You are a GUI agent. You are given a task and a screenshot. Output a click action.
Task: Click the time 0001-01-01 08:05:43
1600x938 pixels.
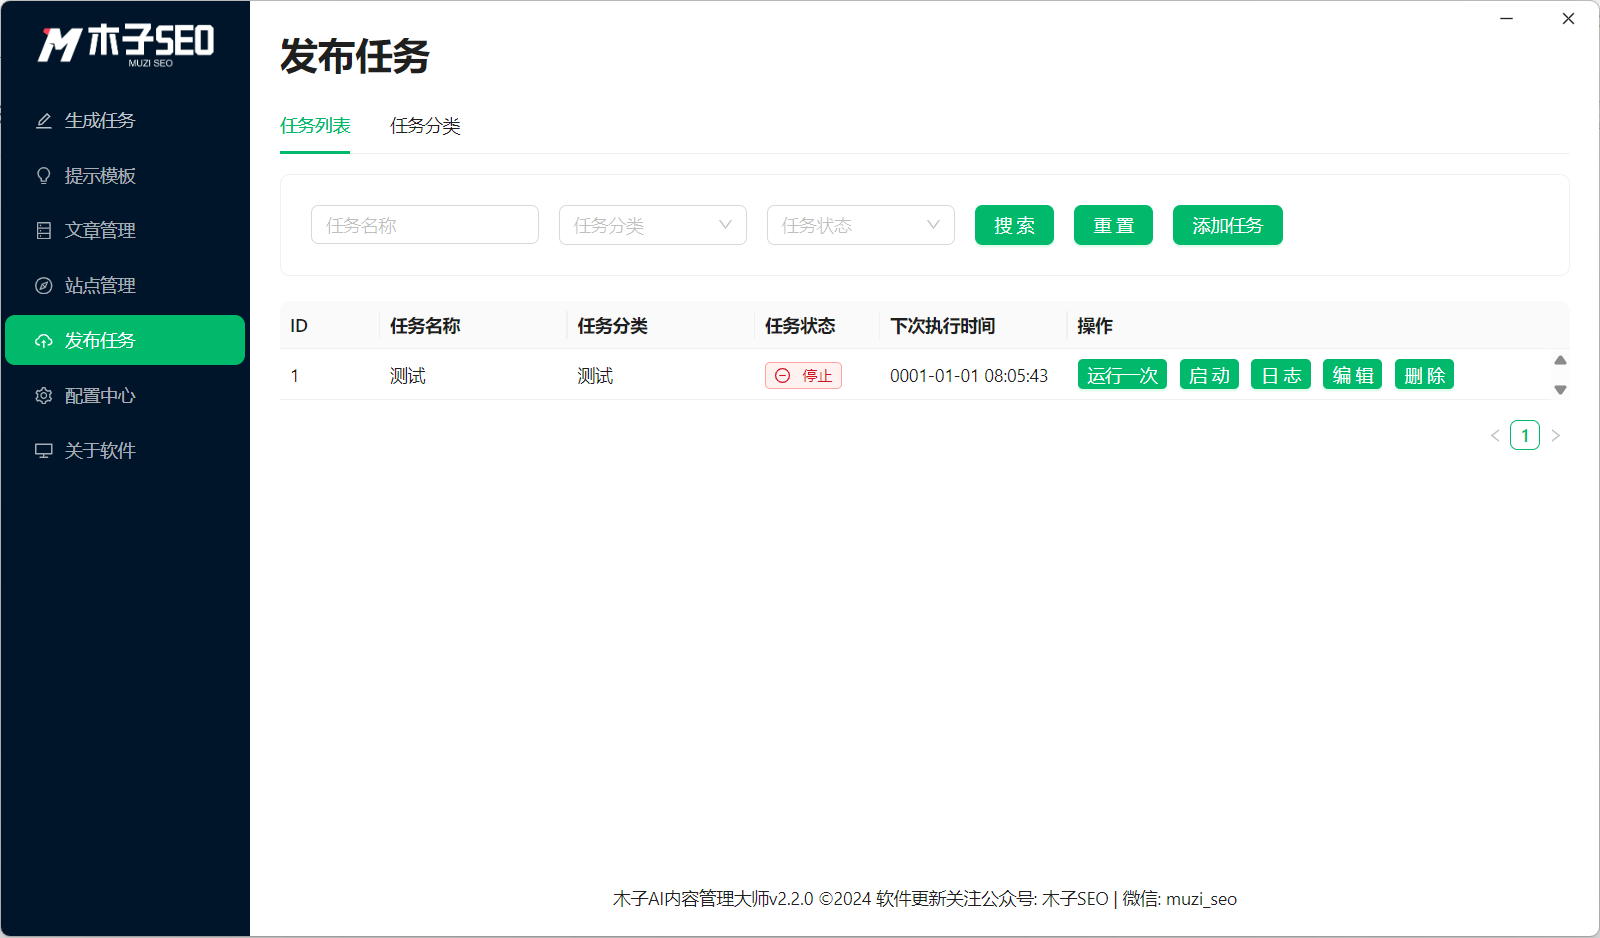(969, 376)
